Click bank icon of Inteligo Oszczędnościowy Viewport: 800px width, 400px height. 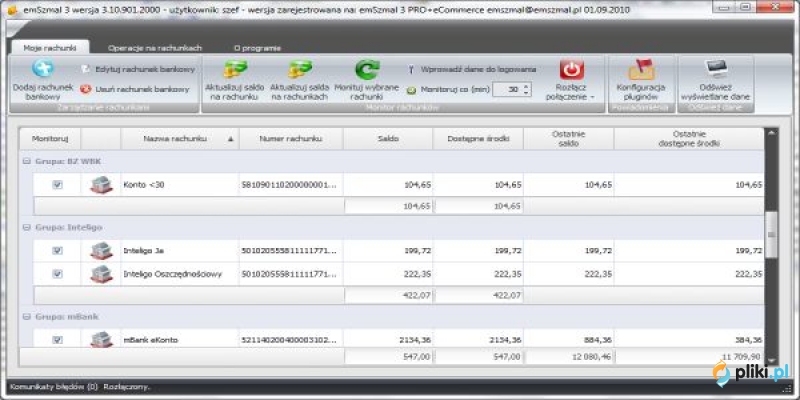pos(101,274)
